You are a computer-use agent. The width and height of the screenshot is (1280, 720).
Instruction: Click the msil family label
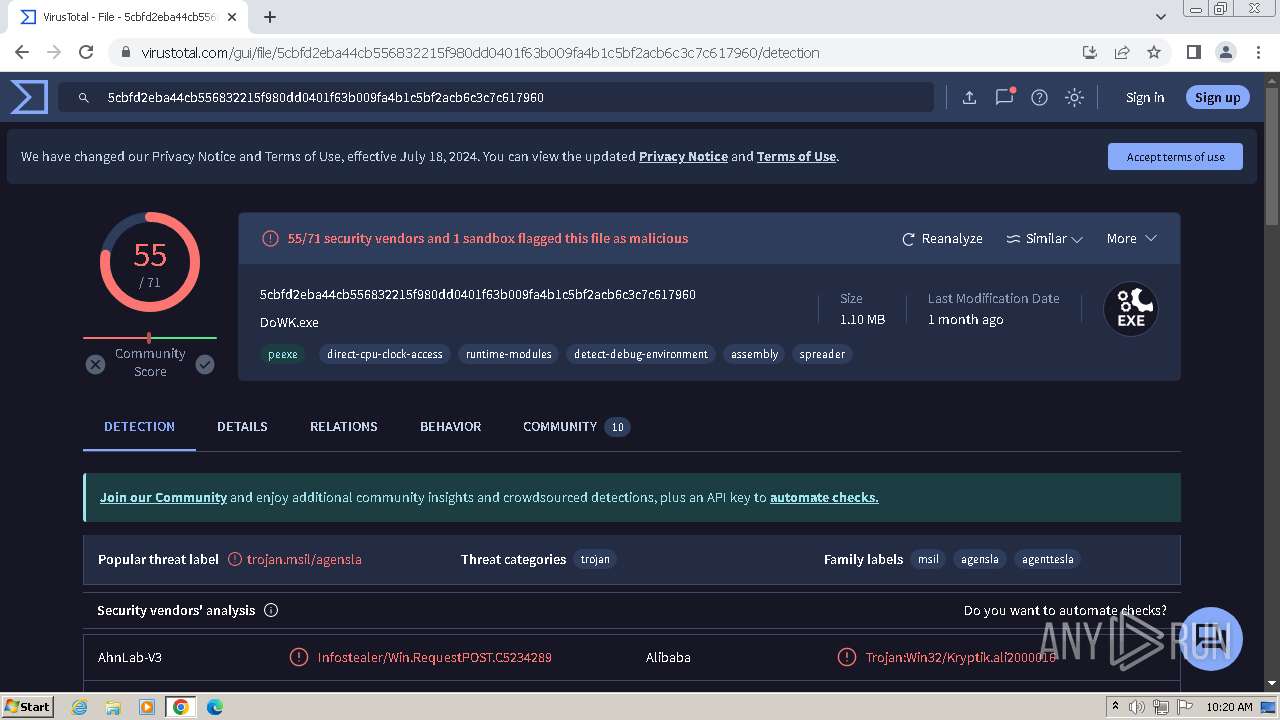tap(928, 560)
